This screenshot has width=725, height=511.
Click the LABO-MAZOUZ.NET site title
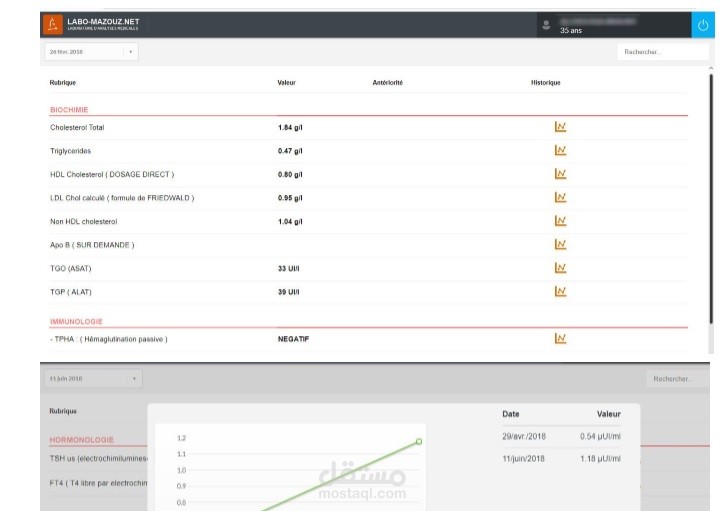coord(103,22)
